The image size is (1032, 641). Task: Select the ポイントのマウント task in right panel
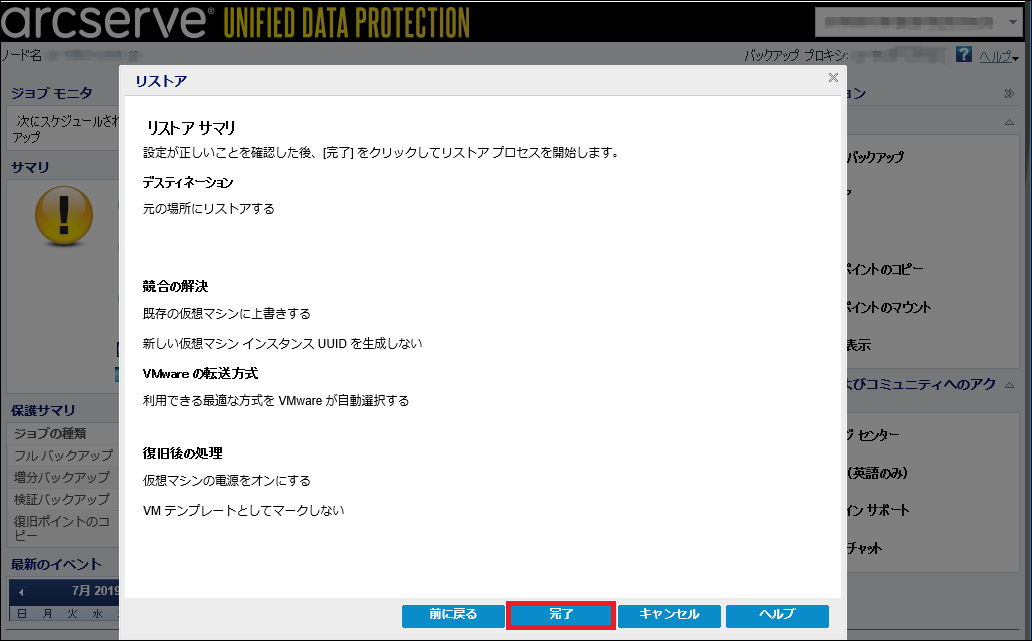point(889,307)
